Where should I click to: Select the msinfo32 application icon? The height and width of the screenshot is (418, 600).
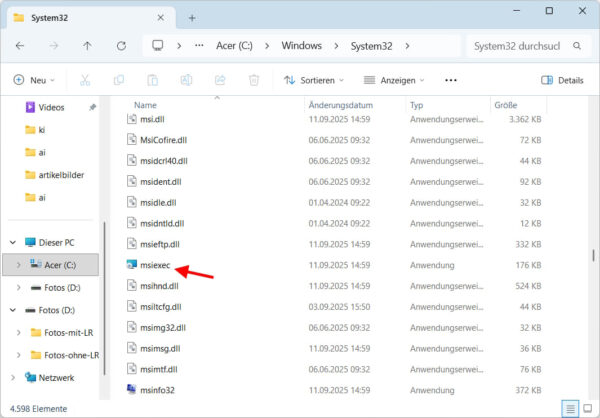[132, 390]
